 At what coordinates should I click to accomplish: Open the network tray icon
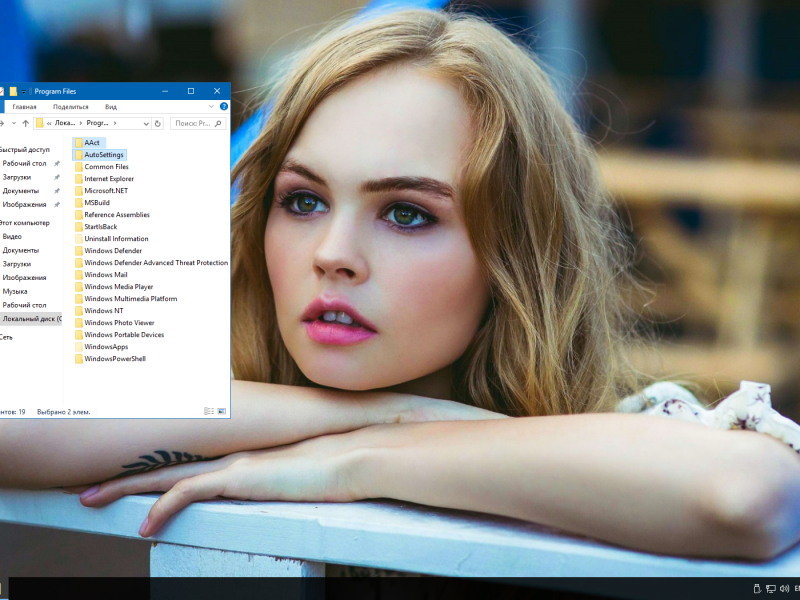[x=771, y=589]
